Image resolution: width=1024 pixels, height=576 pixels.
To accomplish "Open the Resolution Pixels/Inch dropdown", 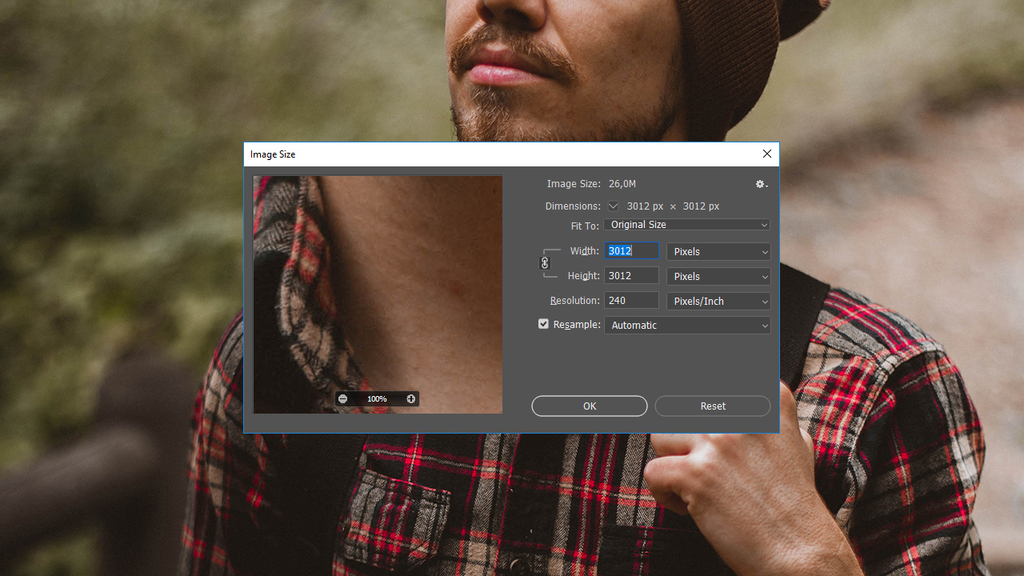I will [x=718, y=301].
